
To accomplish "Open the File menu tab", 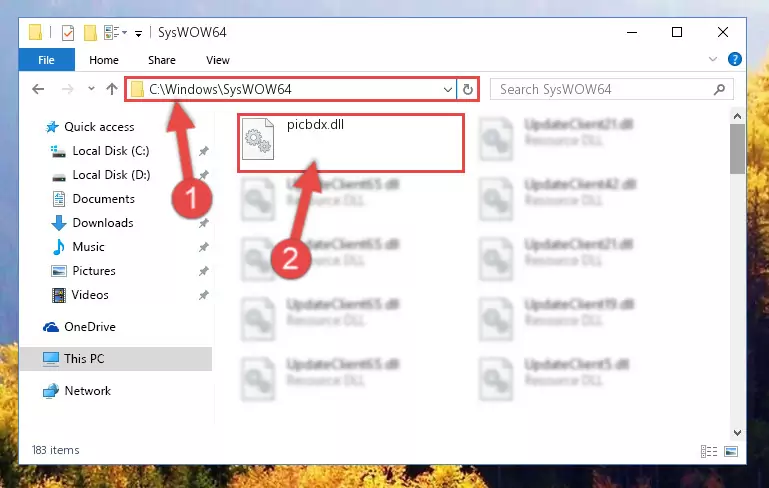I will click(47, 60).
